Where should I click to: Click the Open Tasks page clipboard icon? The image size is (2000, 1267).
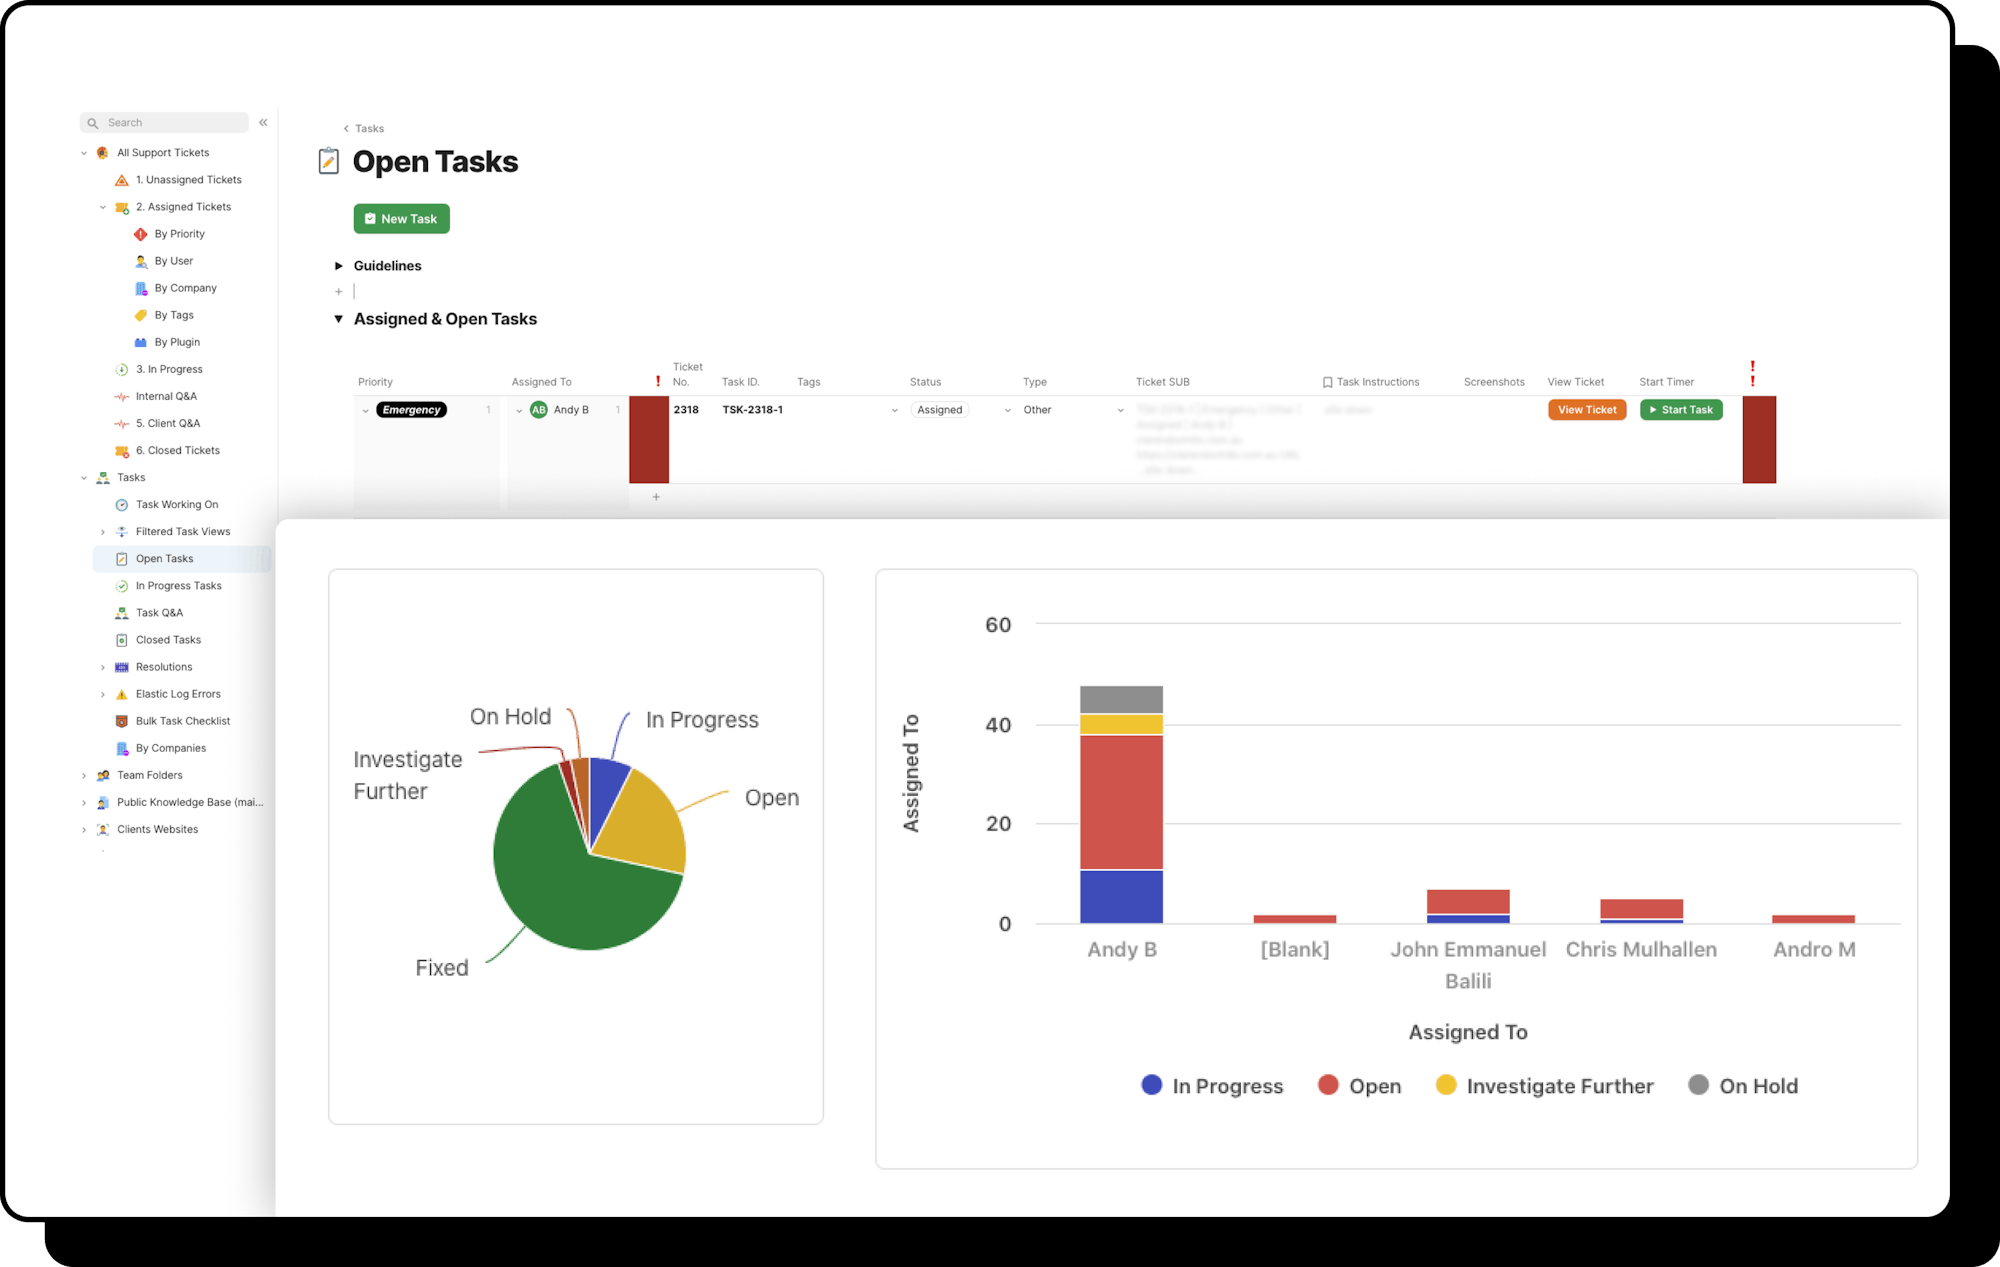tap(328, 161)
